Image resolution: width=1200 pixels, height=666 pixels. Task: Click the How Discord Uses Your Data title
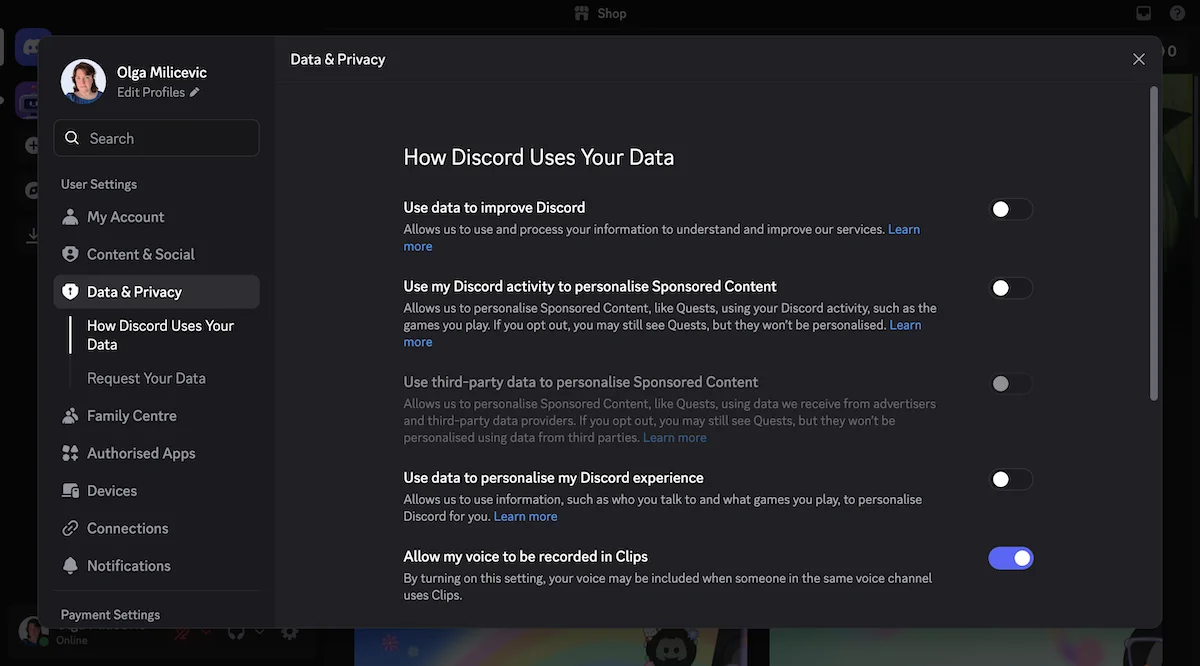539,157
